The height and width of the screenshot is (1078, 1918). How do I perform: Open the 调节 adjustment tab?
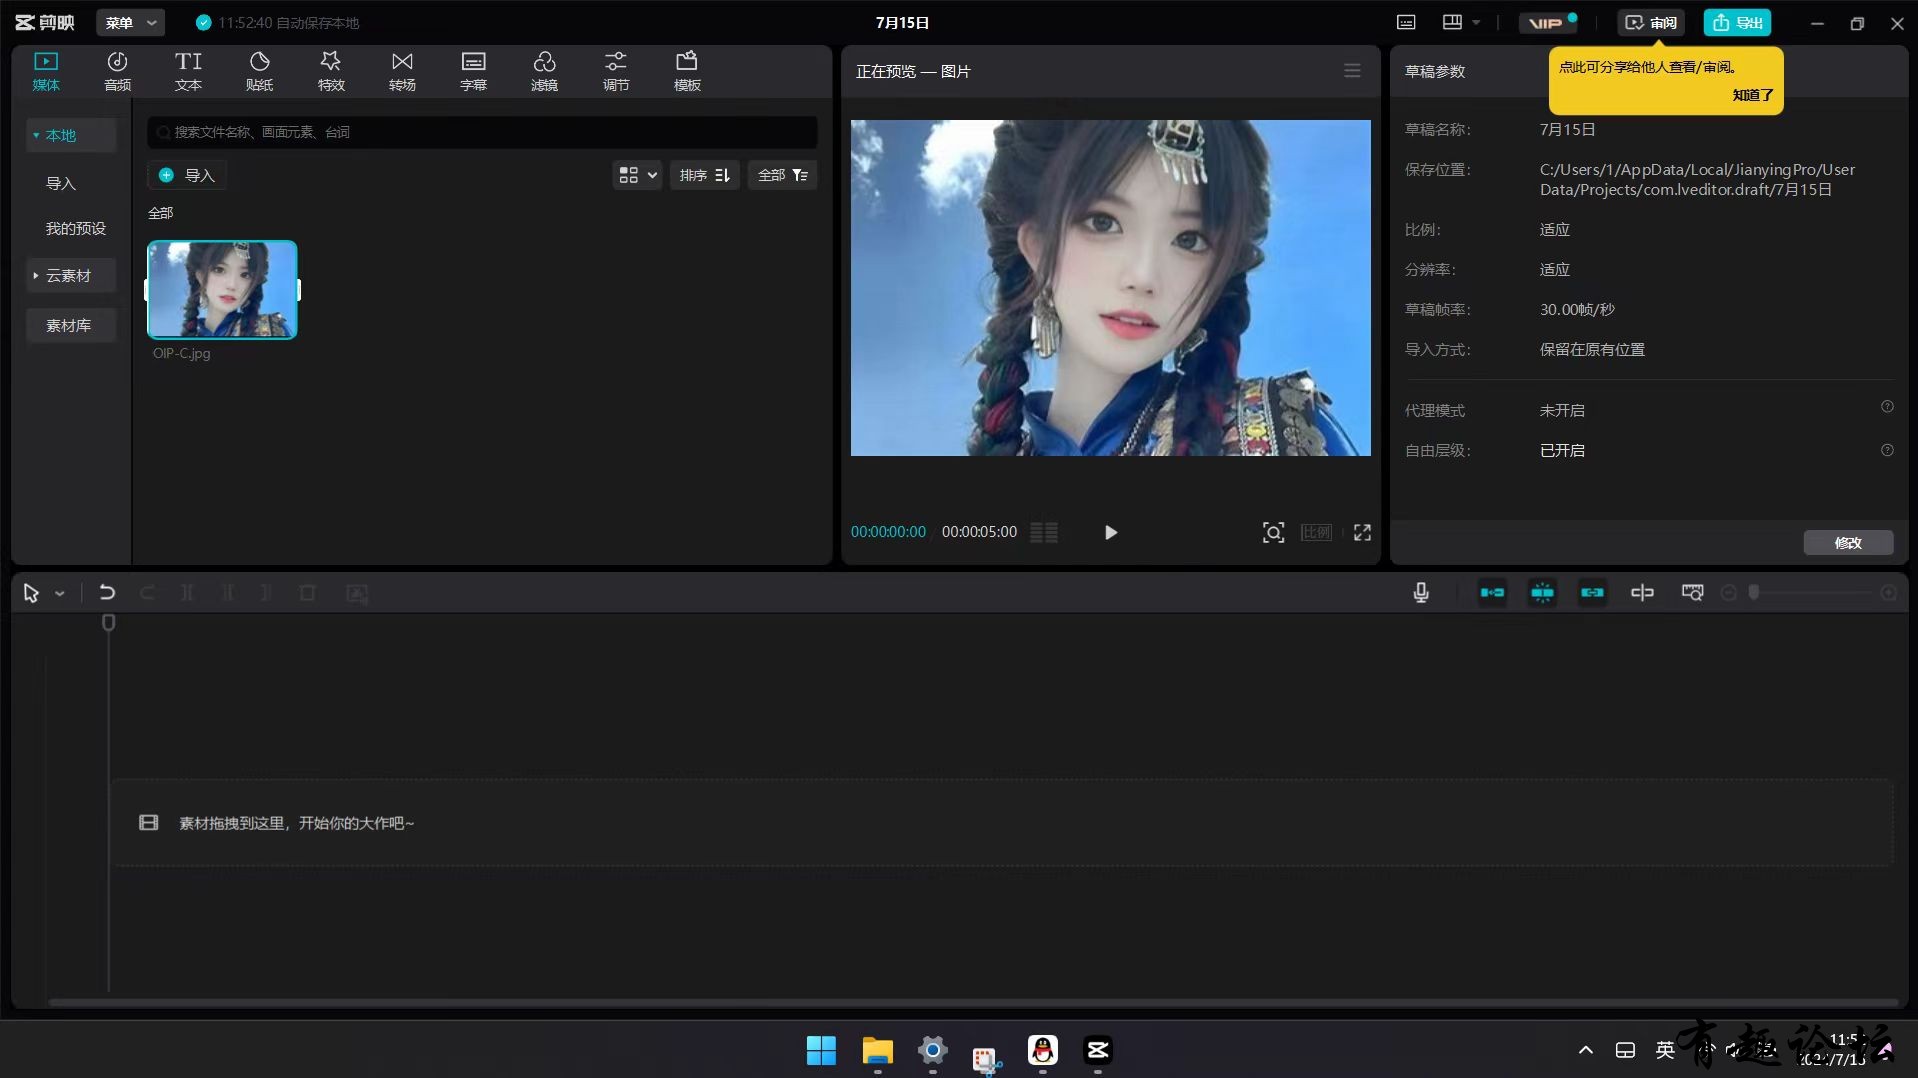click(616, 72)
